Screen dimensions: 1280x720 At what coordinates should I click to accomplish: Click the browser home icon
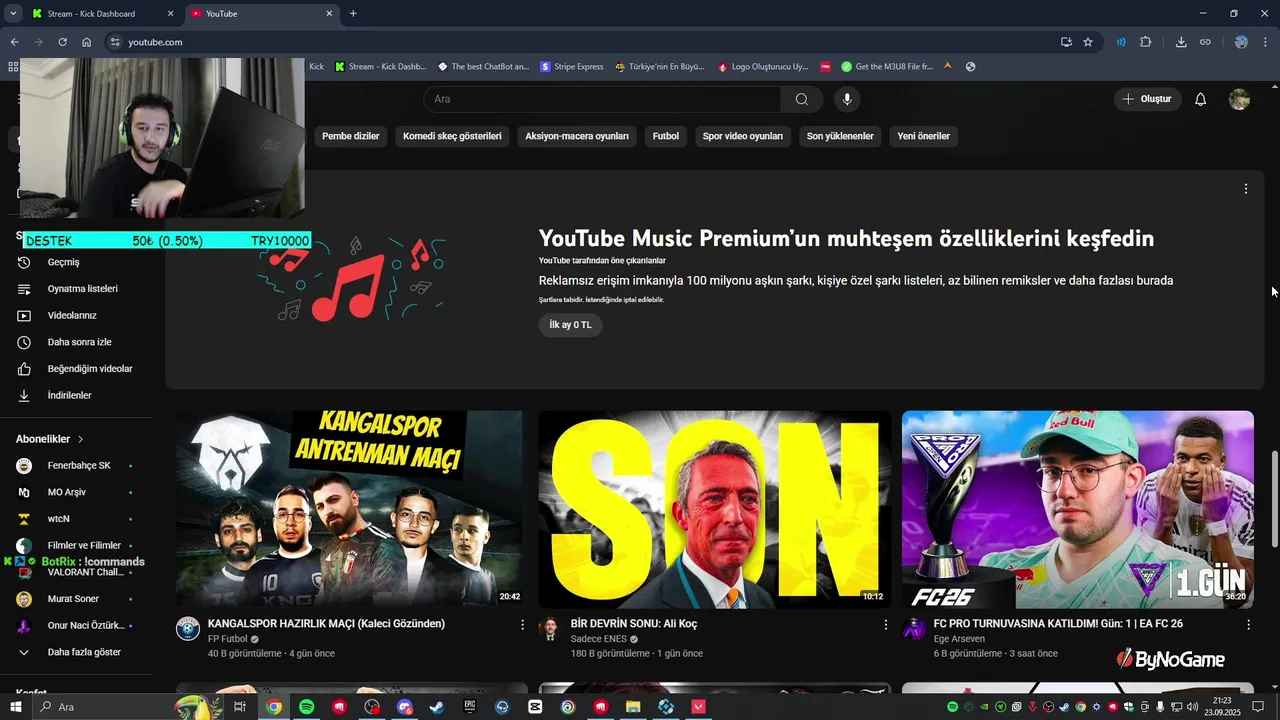click(x=87, y=42)
